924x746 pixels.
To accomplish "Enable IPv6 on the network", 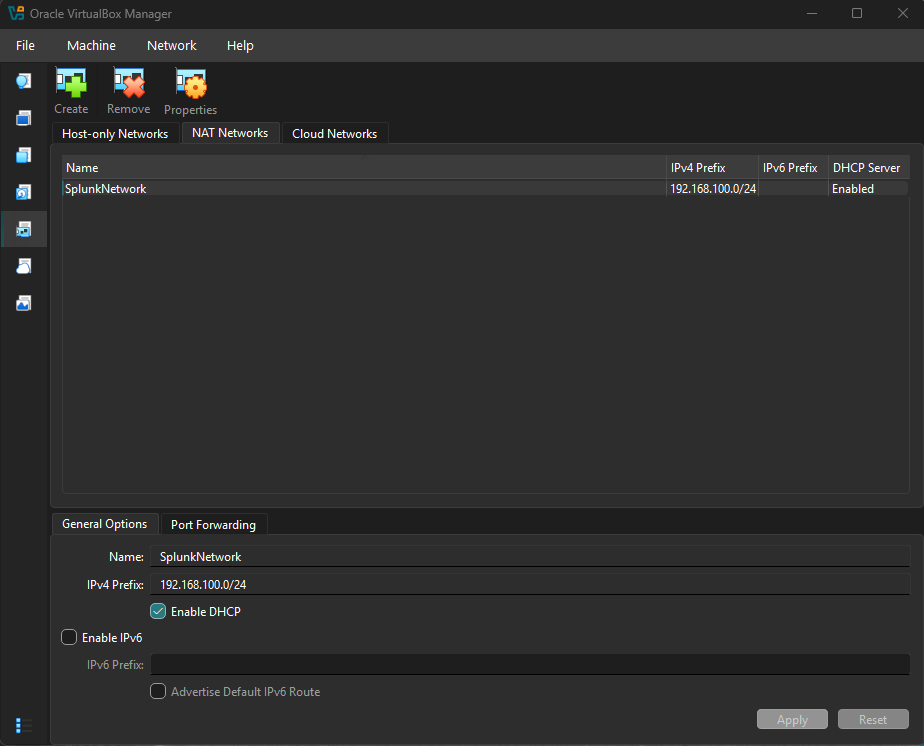I will tap(68, 637).
